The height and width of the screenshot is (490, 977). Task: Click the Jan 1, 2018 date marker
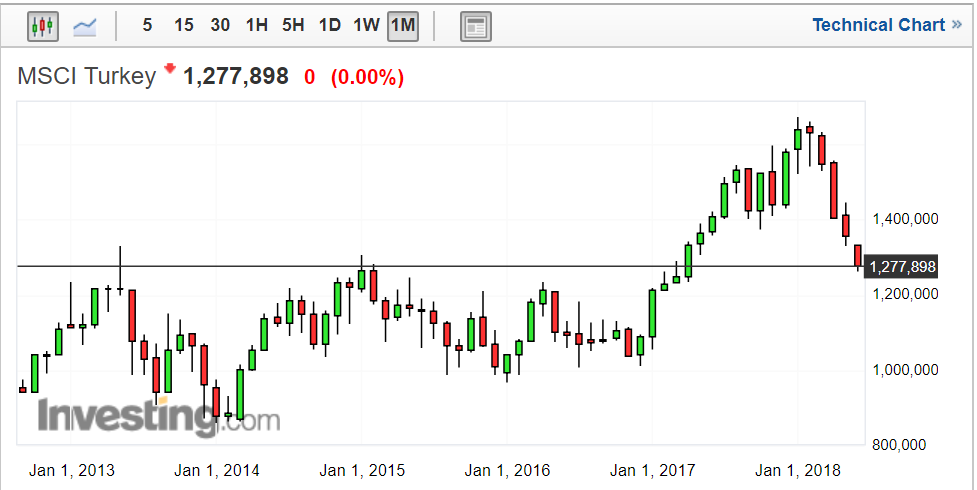[797, 470]
